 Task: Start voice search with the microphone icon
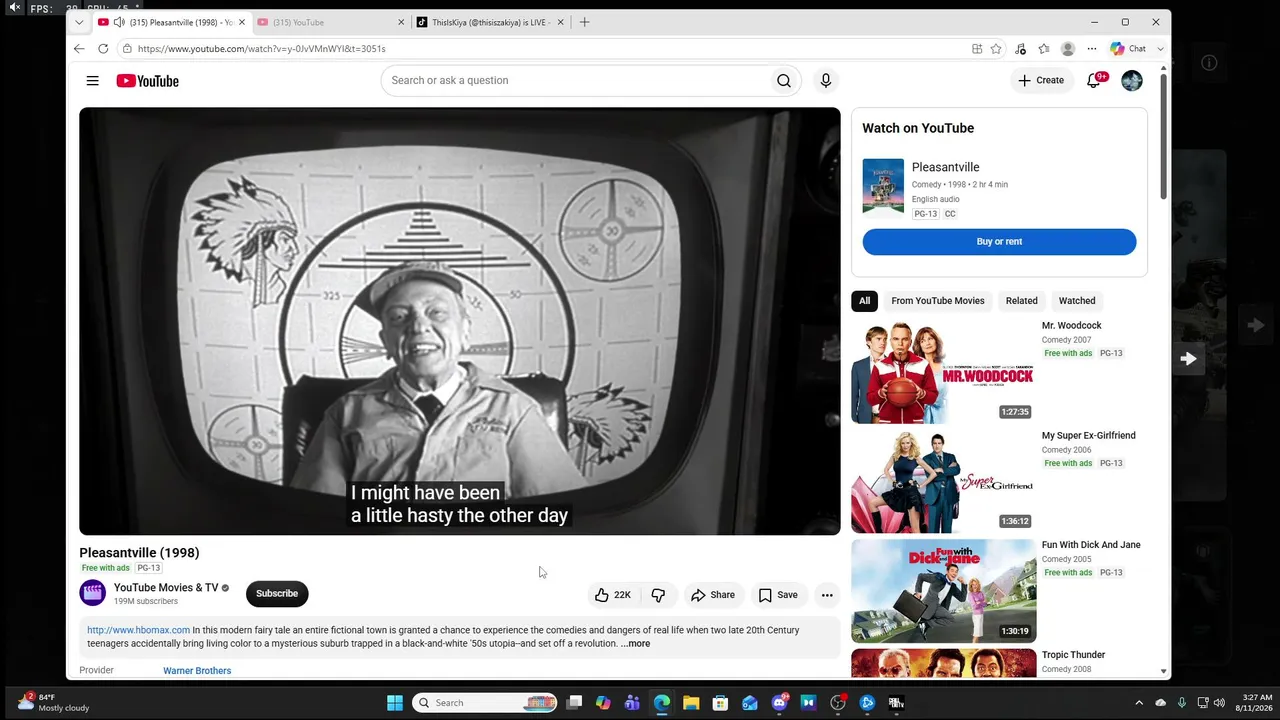pos(826,81)
